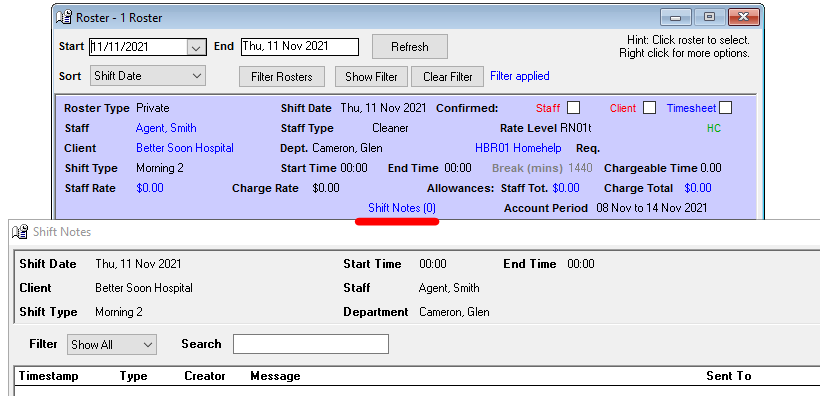Viewport: 820px width, 396px height.
Task: Tick the Timesheet confirmed checkbox
Action: click(725, 108)
